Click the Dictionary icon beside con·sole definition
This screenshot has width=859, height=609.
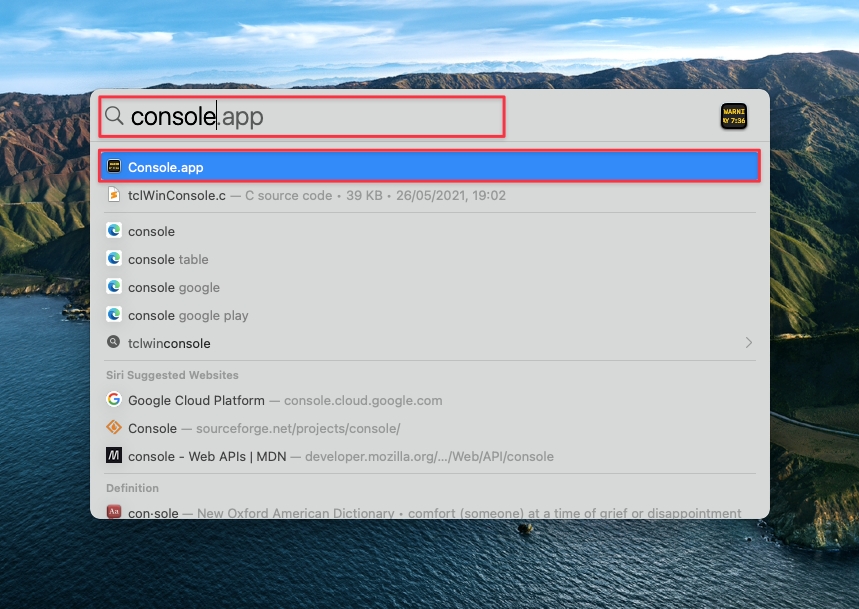click(114, 513)
